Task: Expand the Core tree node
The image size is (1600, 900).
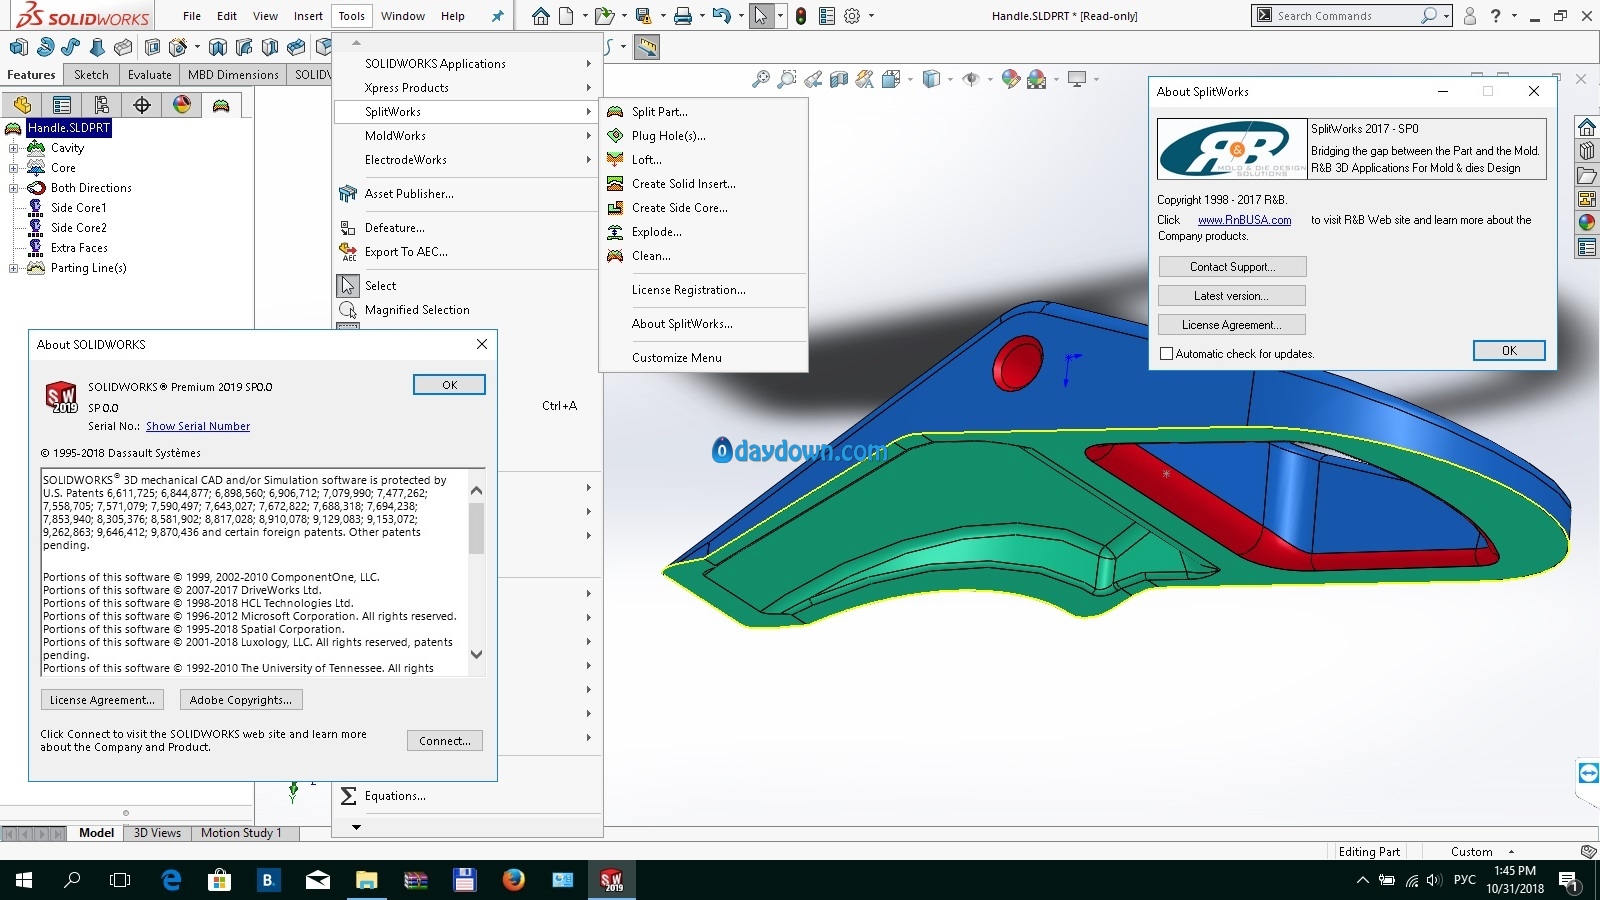Action: (x=14, y=168)
